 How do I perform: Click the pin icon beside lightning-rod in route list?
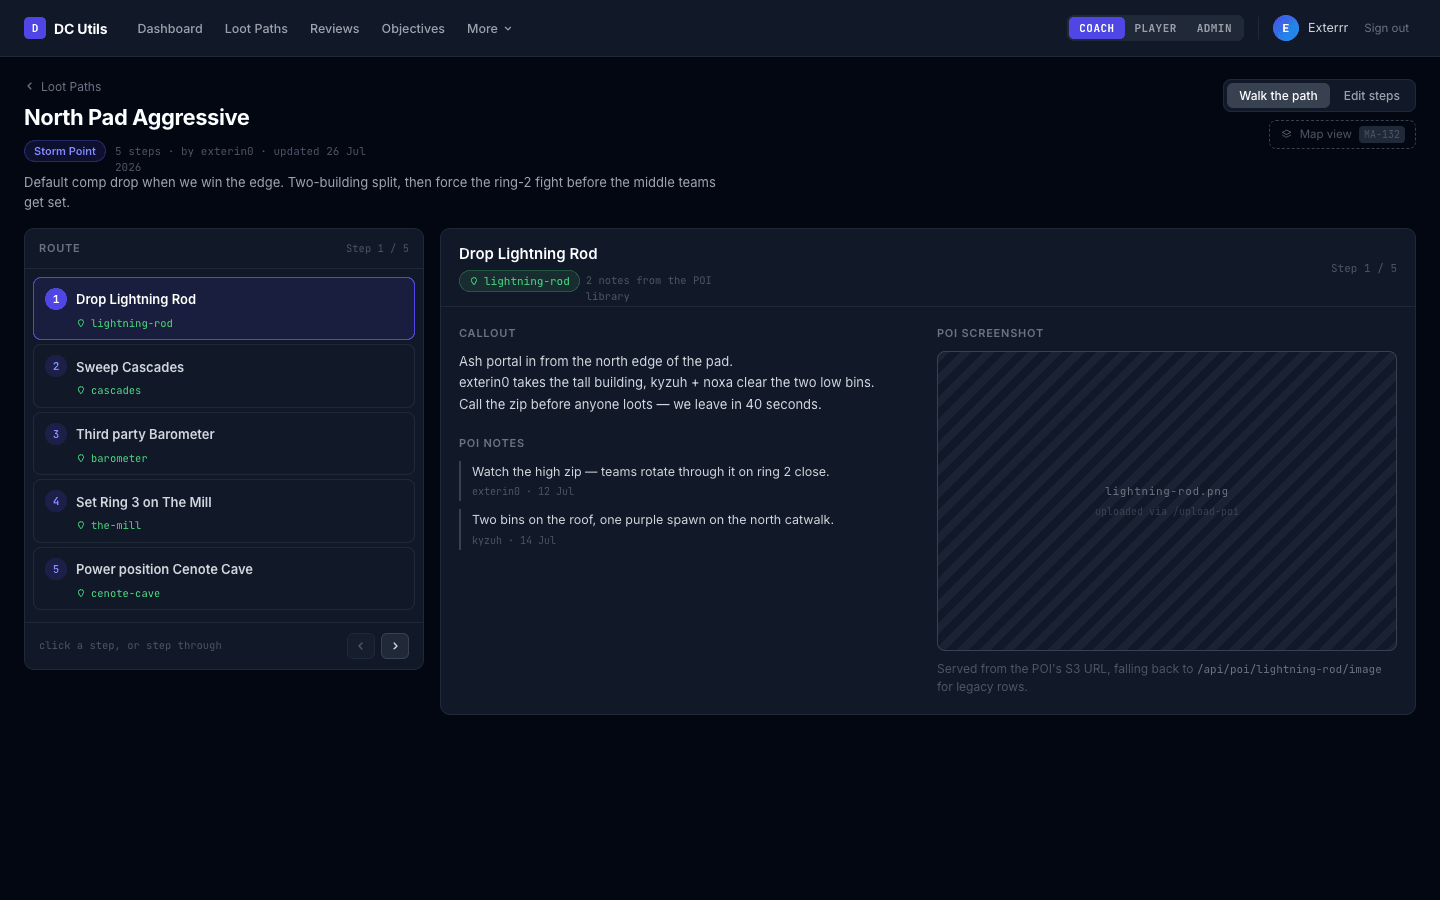[81, 323]
